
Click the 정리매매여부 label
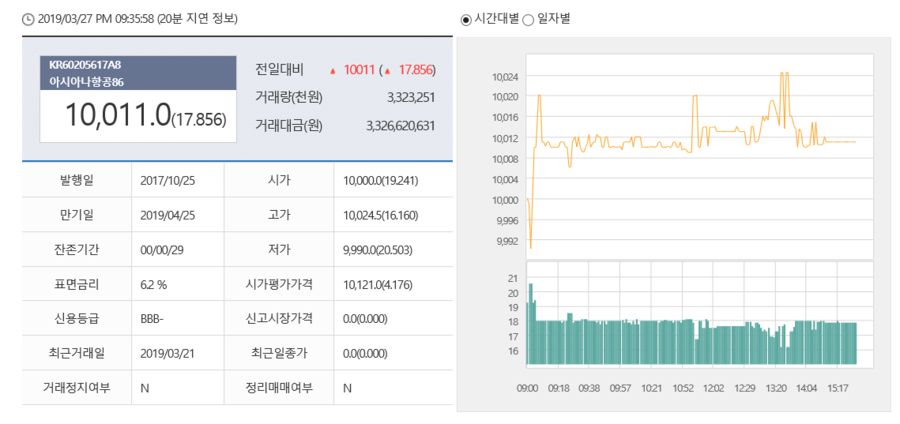pos(279,387)
